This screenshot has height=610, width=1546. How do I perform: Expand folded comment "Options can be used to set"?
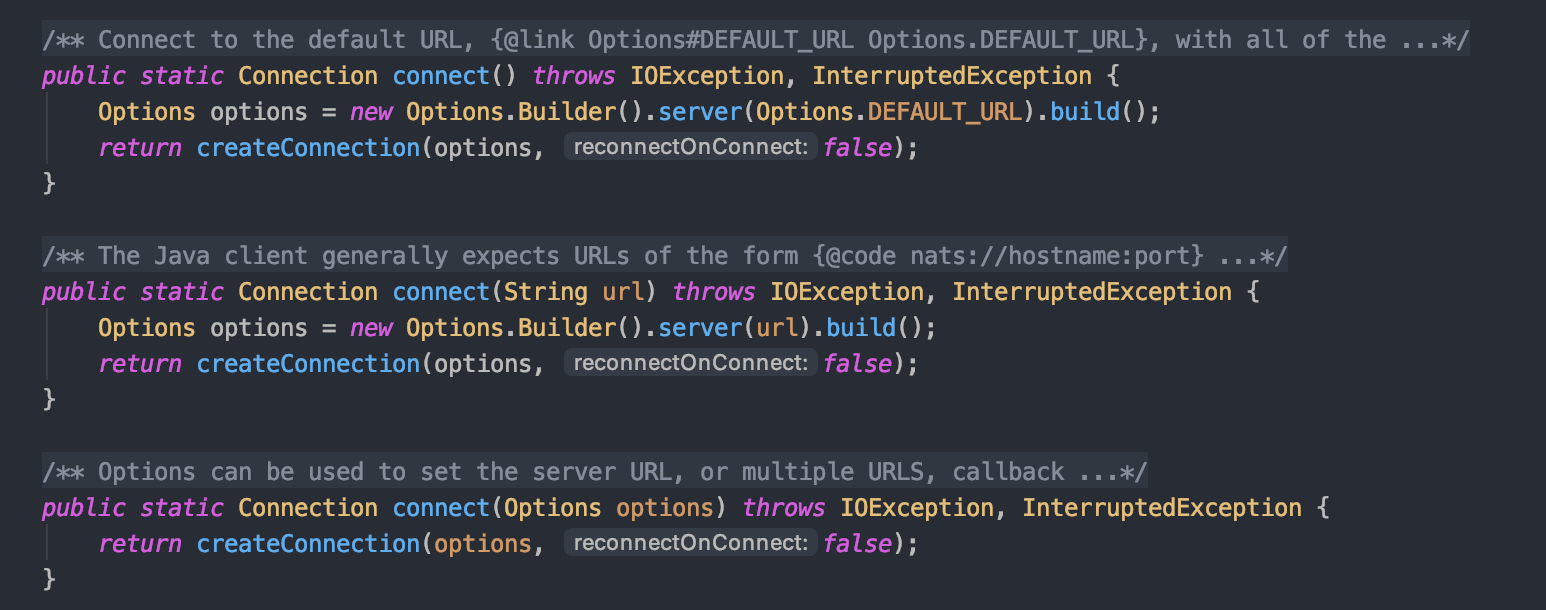(594, 472)
